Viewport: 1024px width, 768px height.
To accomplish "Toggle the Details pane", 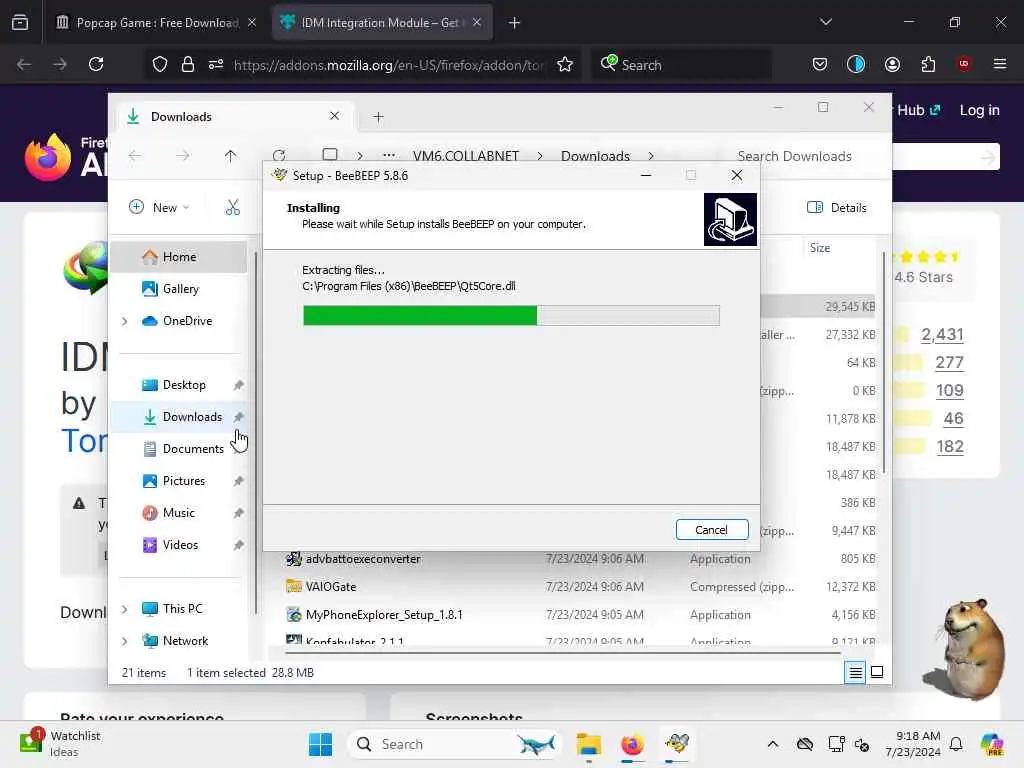I will pos(837,208).
